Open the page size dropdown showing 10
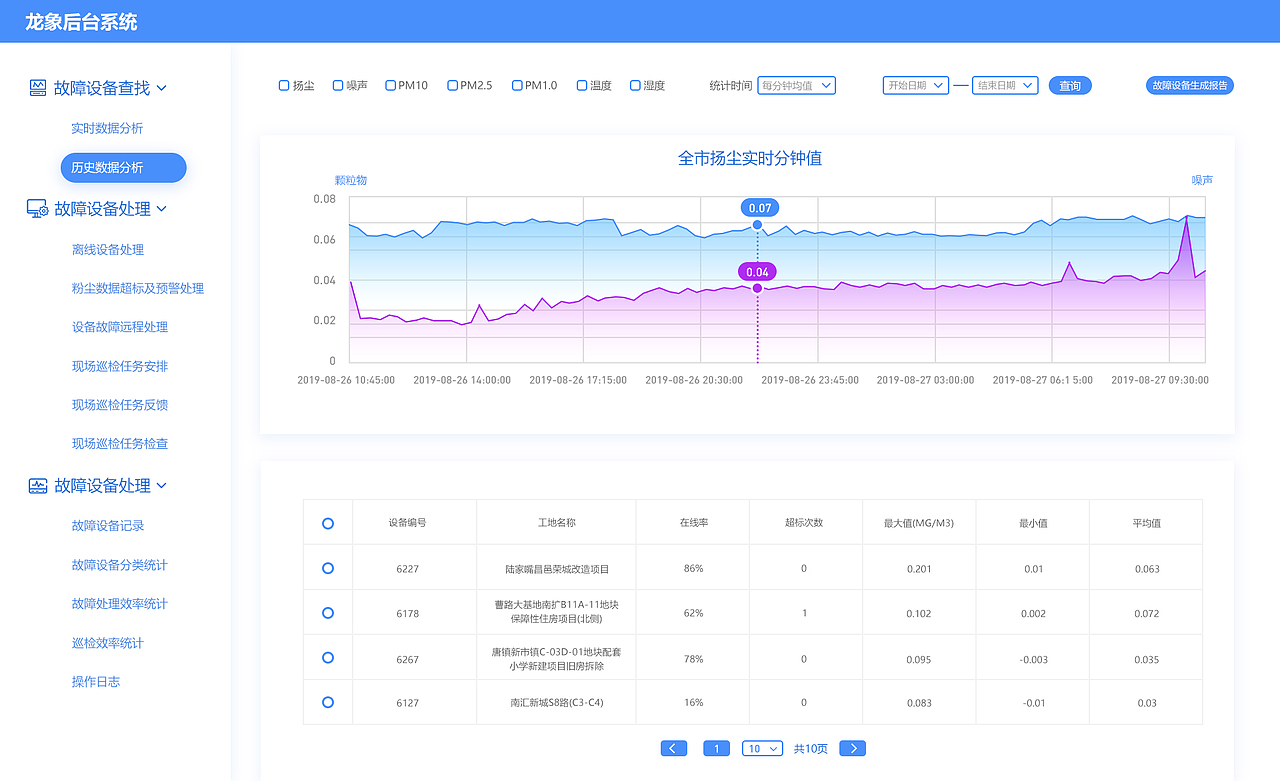 762,749
